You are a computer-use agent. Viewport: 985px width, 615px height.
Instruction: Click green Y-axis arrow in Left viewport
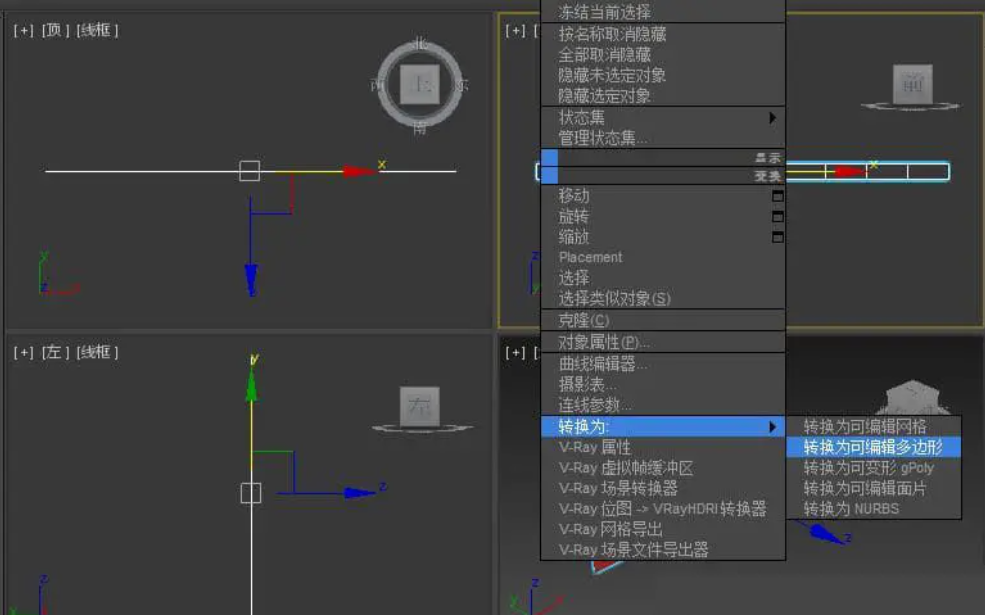(x=251, y=384)
